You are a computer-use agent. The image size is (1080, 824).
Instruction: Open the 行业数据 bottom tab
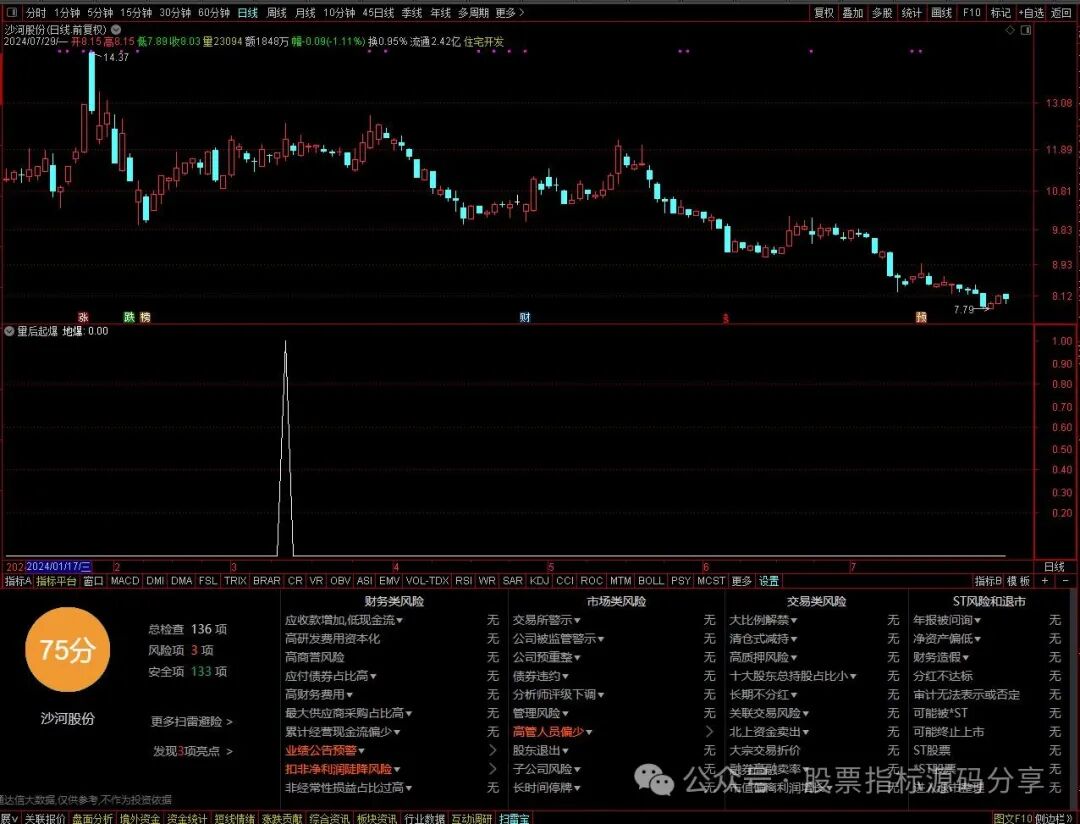[424, 818]
